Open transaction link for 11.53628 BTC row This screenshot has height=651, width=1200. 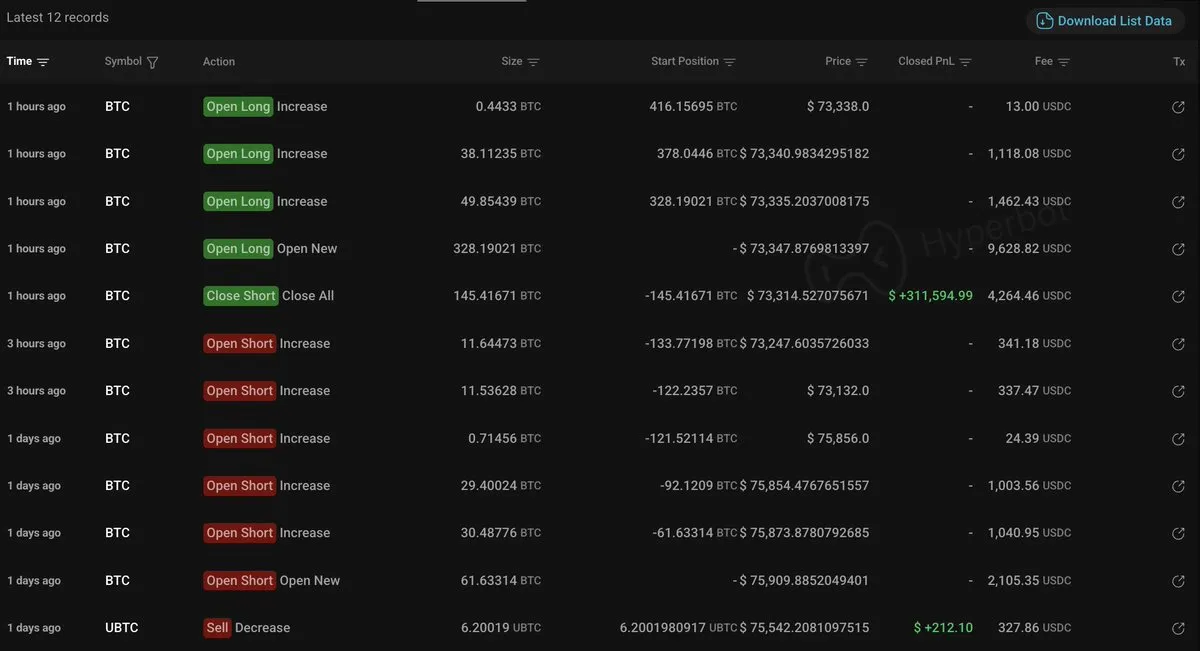click(1178, 391)
